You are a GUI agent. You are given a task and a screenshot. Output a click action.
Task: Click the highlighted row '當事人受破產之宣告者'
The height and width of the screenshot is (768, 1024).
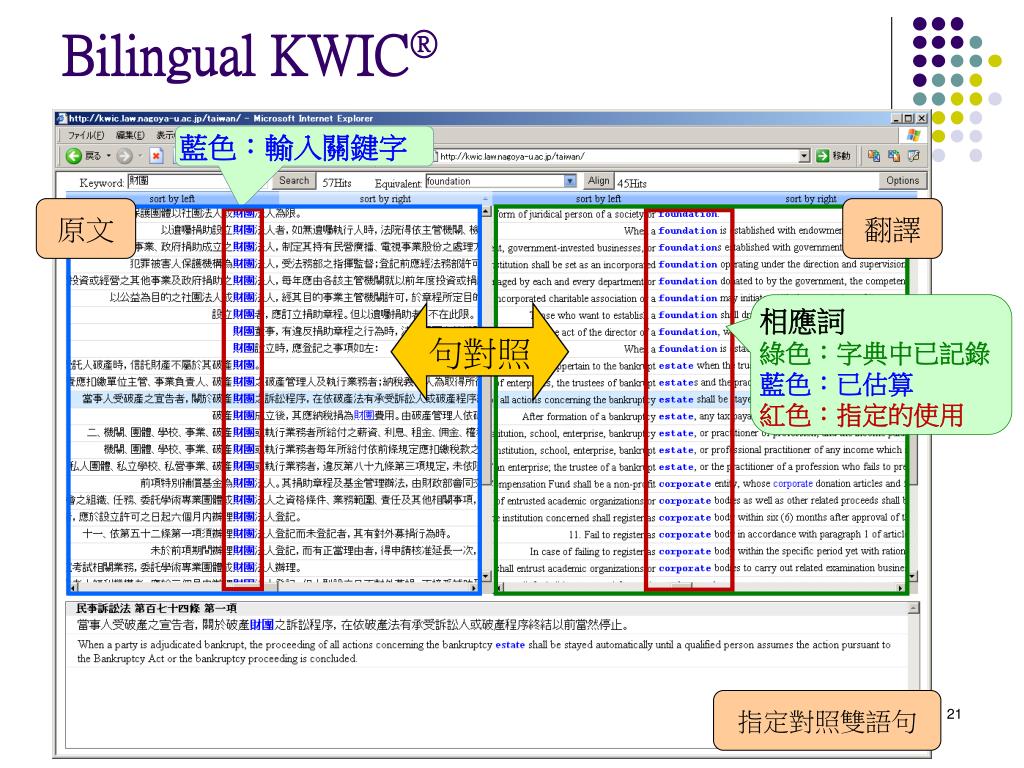(x=274, y=398)
